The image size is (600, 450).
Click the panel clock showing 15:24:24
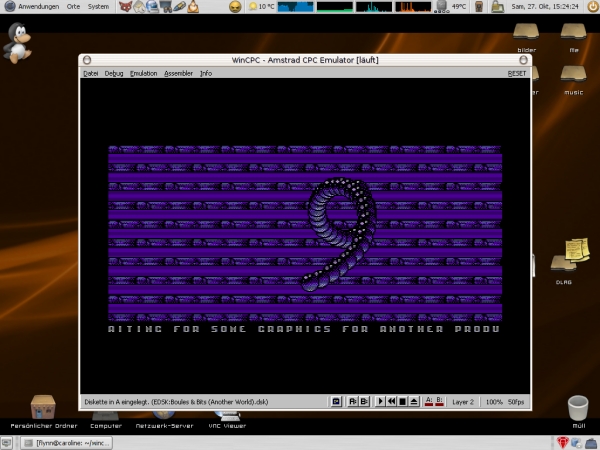pyautogui.click(x=545, y=7)
